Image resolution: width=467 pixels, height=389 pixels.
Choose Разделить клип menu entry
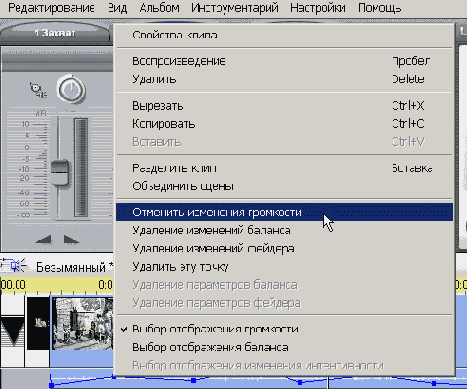pyautogui.click(x=284, y=168)
